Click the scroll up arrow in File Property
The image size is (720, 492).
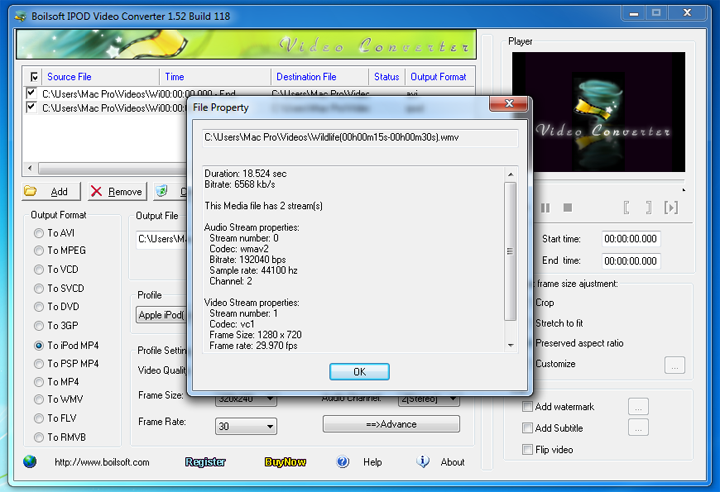tap(511, 175)
